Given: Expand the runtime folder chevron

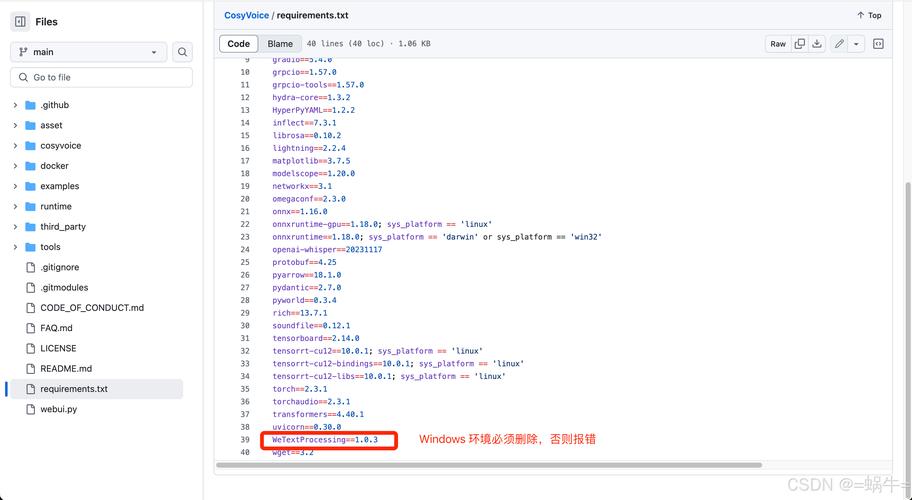Looking at the screenshot, I should pyautogui.click(x=15, y=206).
